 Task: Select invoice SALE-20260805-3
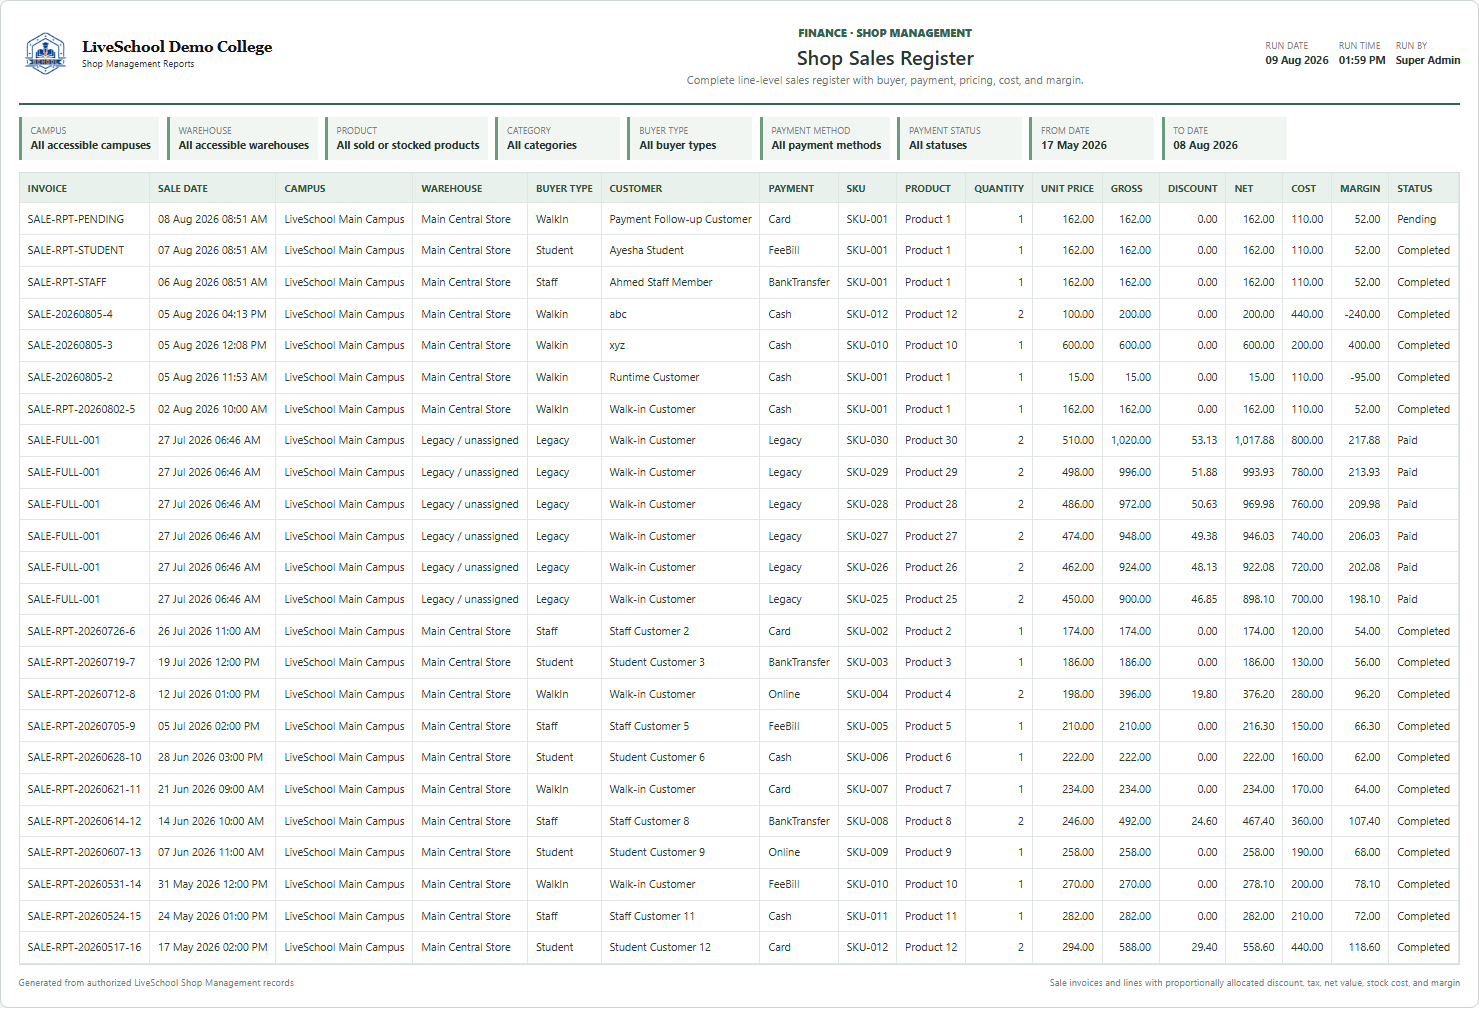70,345
